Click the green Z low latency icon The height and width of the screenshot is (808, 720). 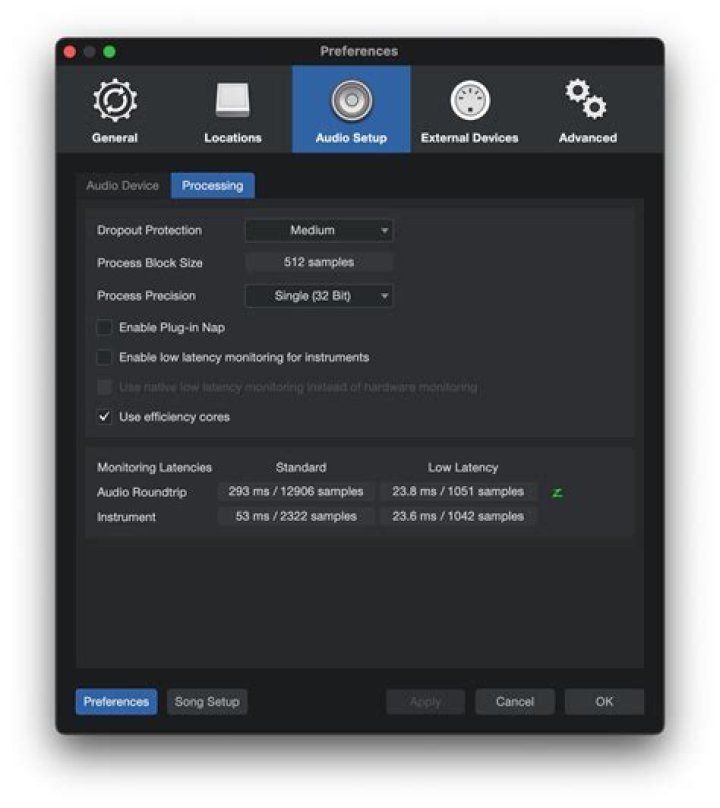[x=557, y=493]
